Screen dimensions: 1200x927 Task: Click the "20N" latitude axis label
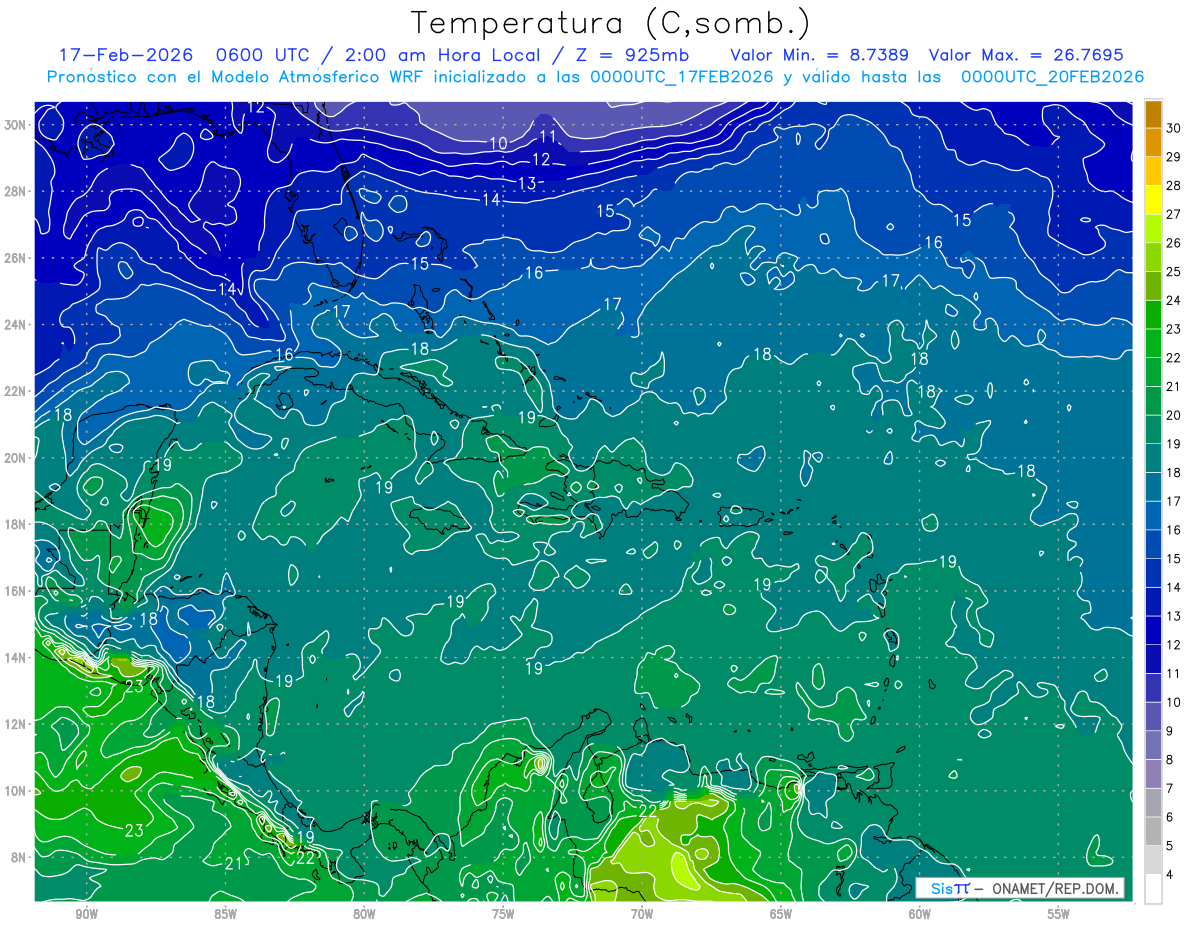17,457
